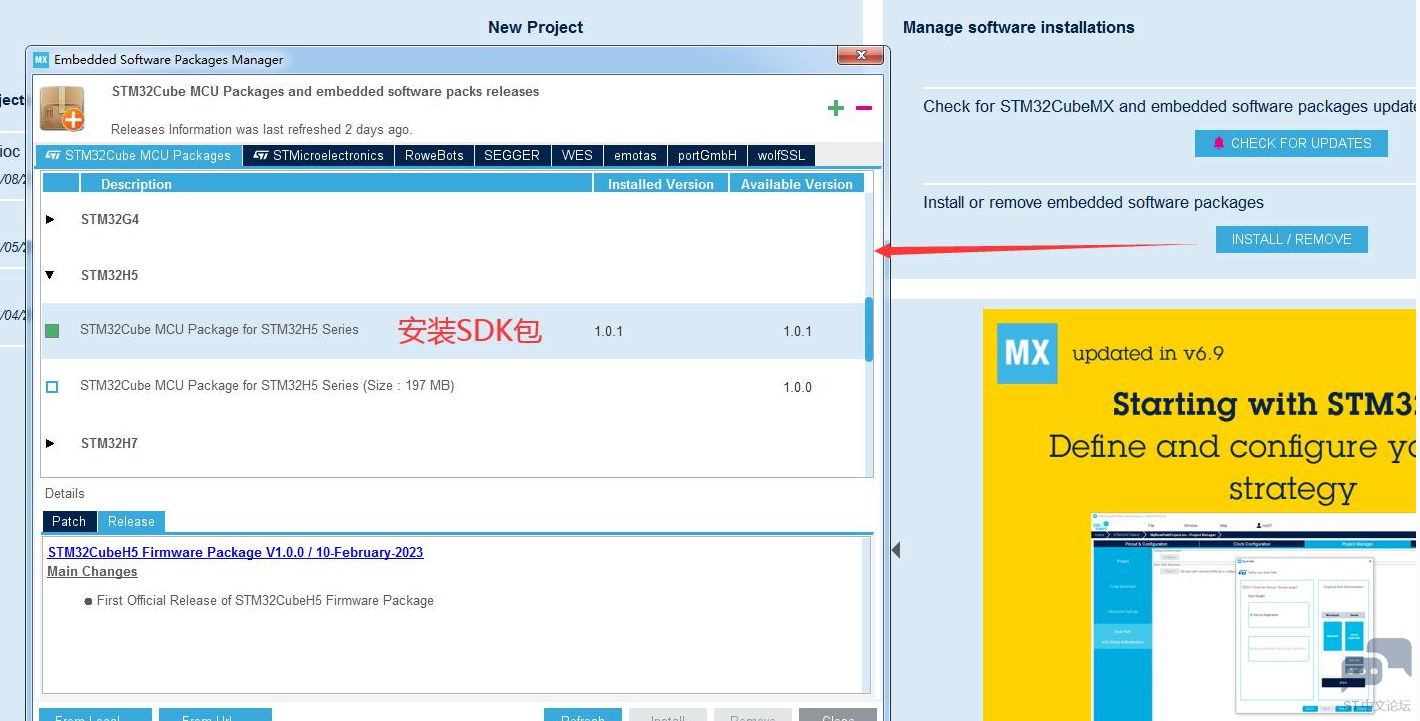Screen dimensions: 1420x721
Task: Open the wolfSSL tab
Action: pyautogui.click(x=781, y=155)
